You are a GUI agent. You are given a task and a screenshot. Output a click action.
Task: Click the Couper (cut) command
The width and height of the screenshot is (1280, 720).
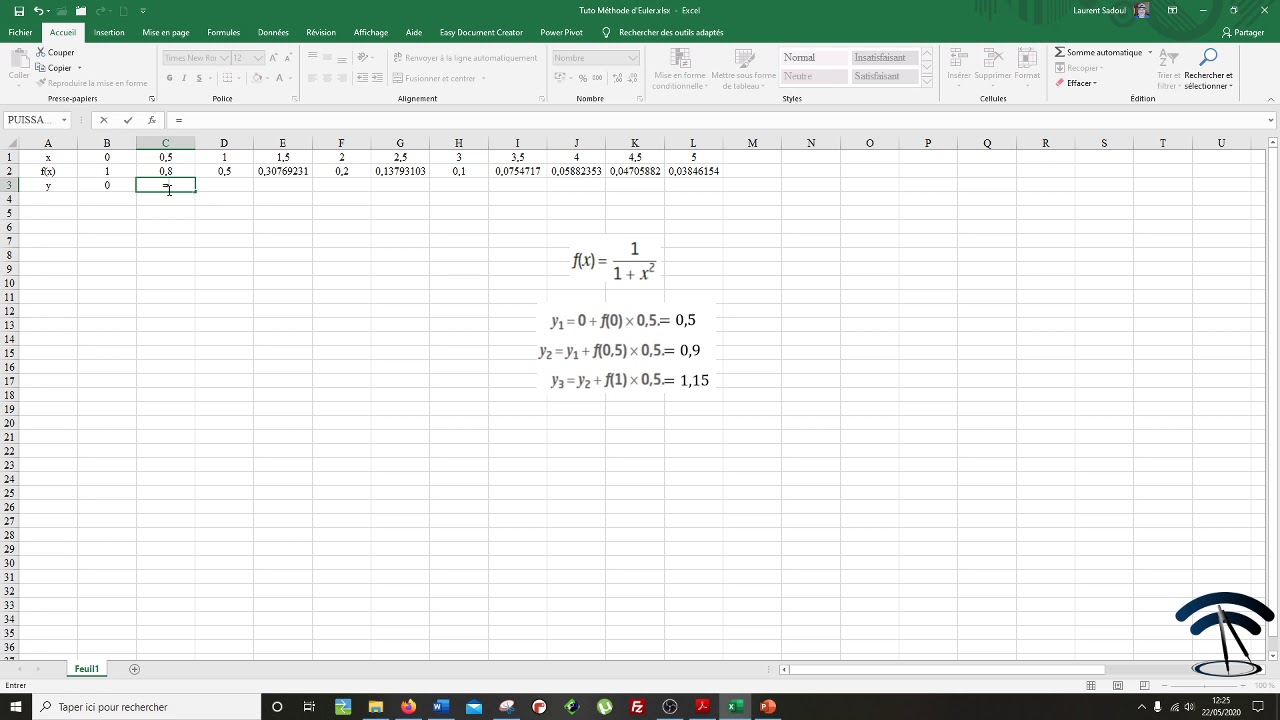(55, 52)
